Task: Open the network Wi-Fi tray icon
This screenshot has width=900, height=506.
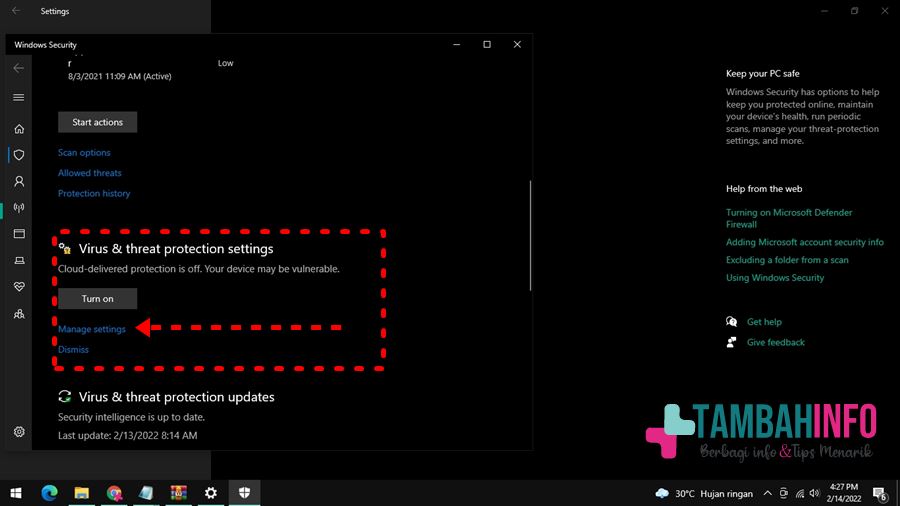Action: coord(800,493)
